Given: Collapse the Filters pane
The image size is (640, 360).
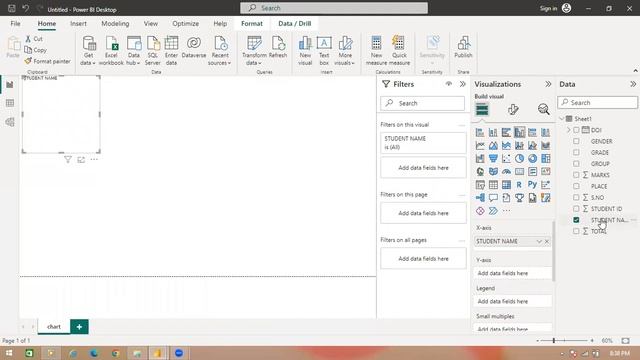Looking at the screenshot, I should coord(462,84).
